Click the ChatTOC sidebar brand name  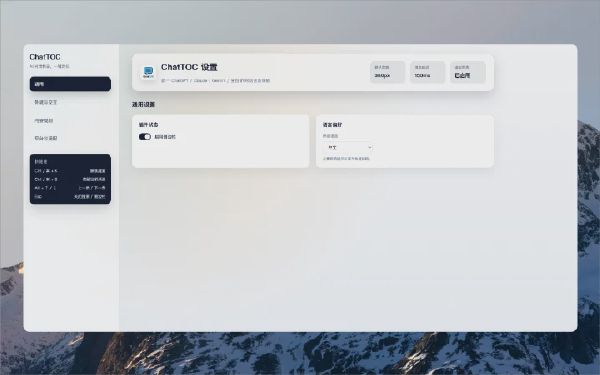pos(45,57)
